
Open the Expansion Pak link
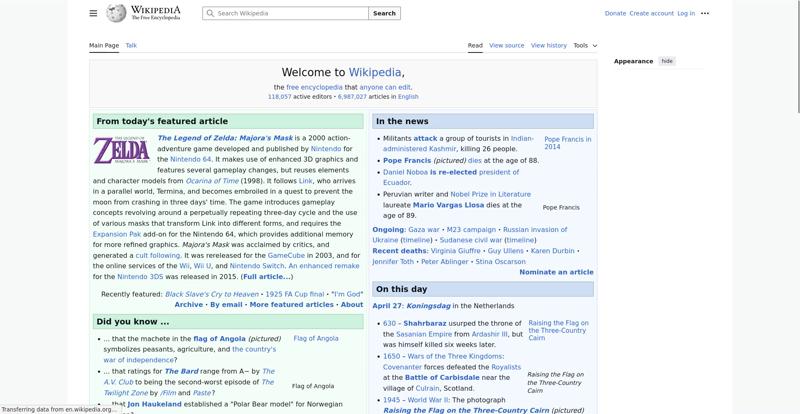[117, 234]
